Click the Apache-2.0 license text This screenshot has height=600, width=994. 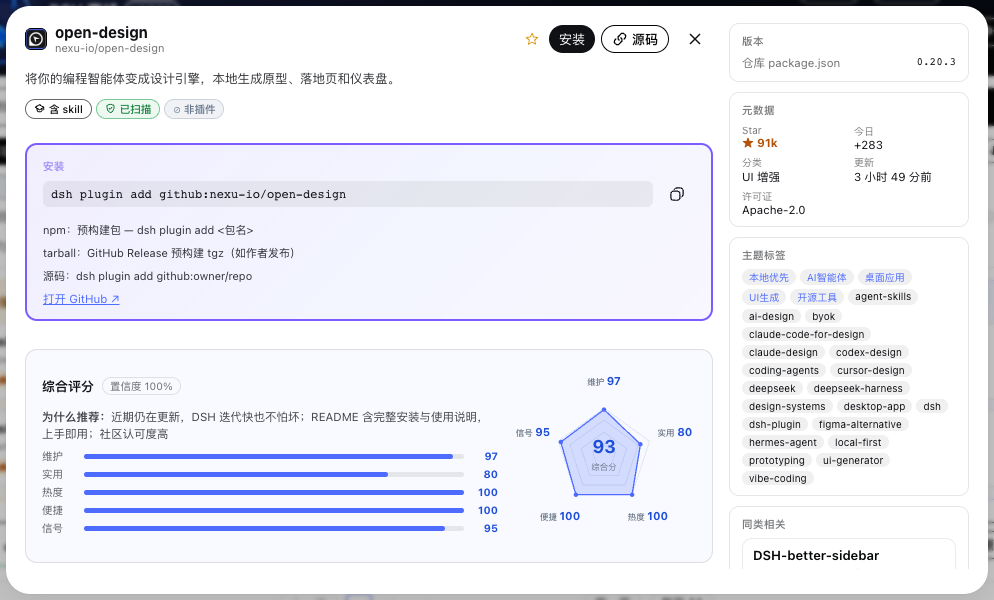773,210
